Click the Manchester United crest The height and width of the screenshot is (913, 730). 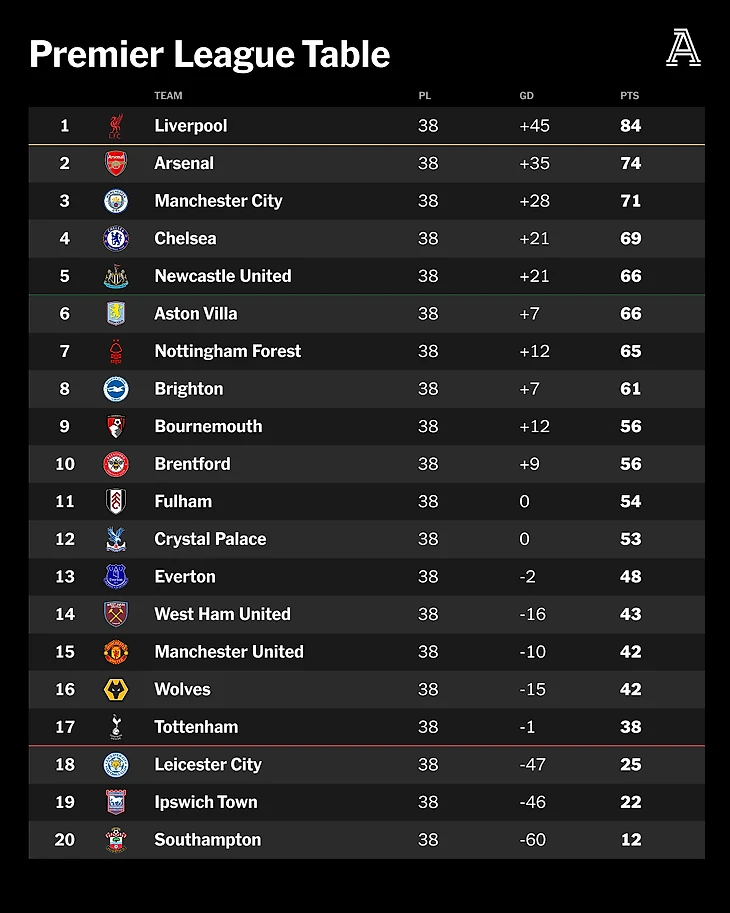(116, 652)
